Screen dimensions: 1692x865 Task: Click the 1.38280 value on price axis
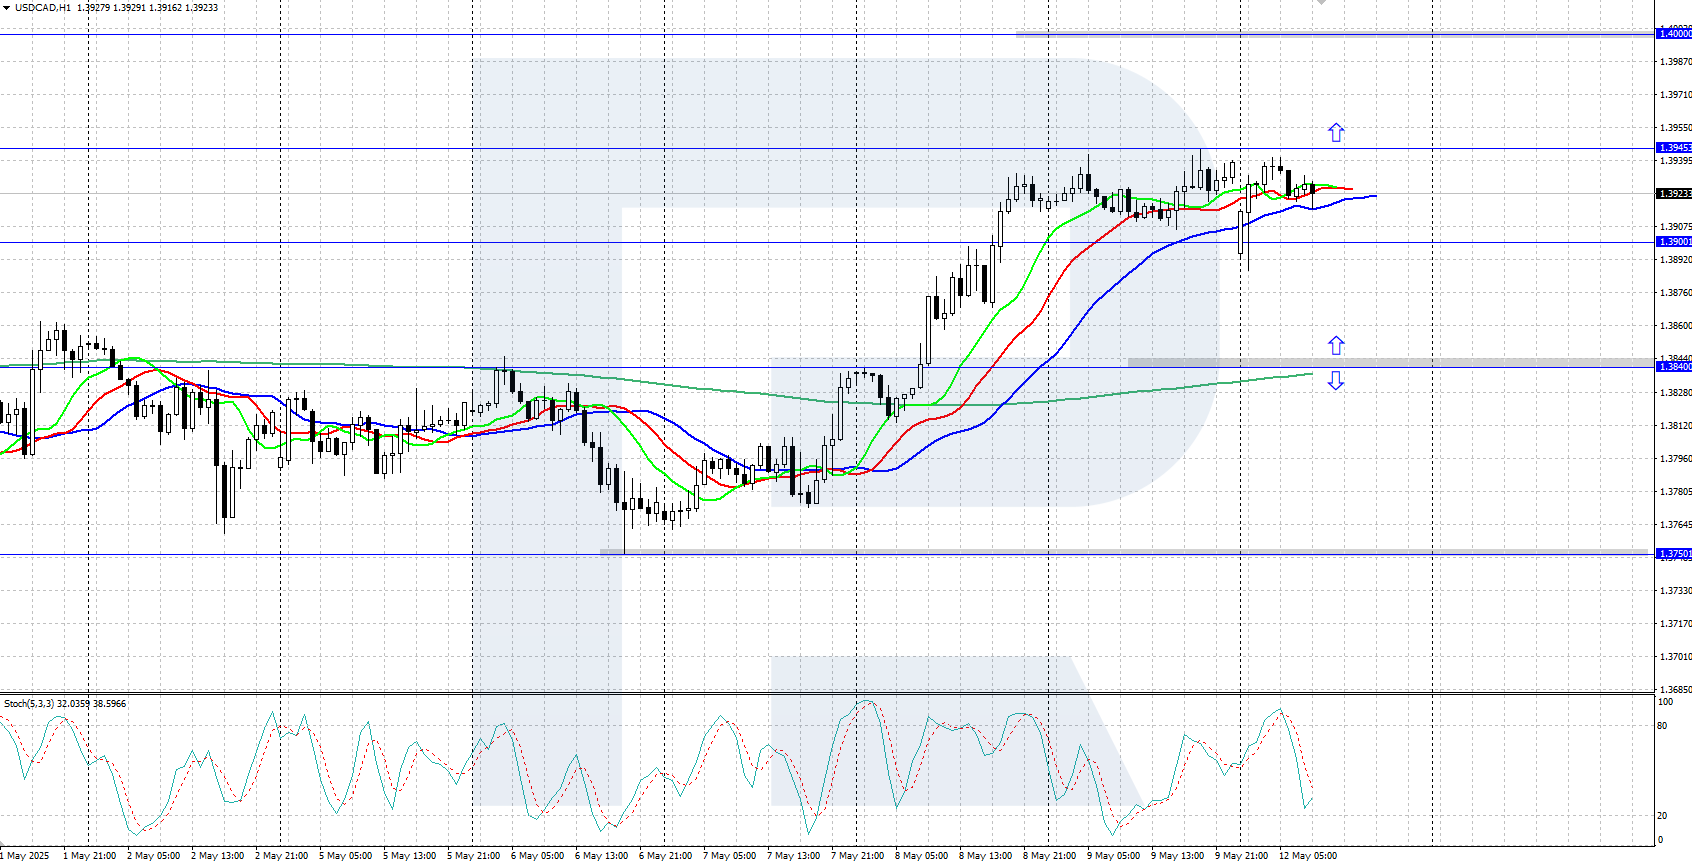tap(1676, 393)
